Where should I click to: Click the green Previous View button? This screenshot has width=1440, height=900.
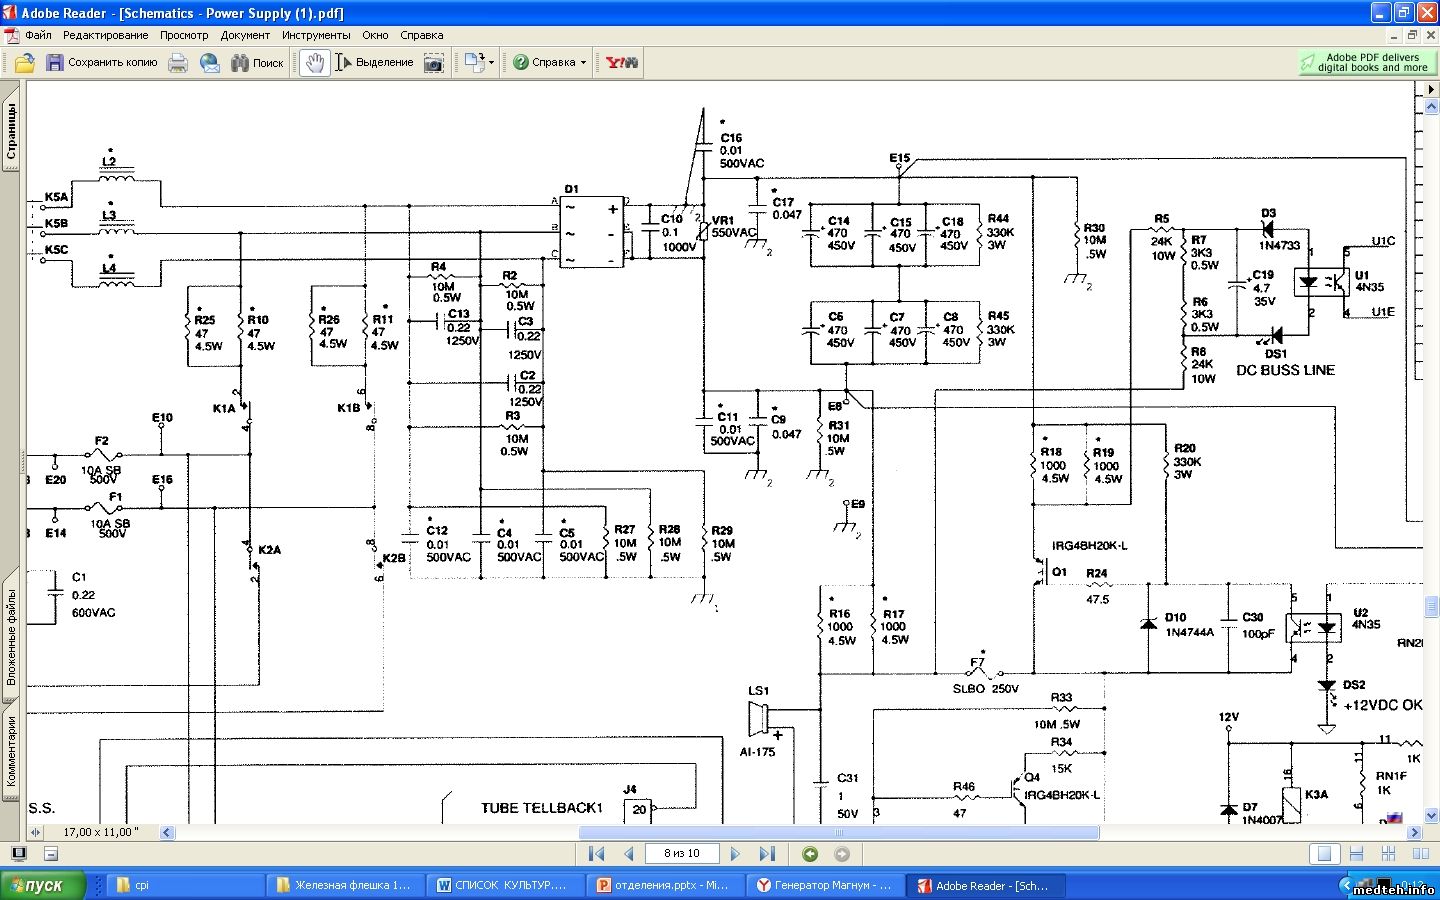(x=810, y=854)
